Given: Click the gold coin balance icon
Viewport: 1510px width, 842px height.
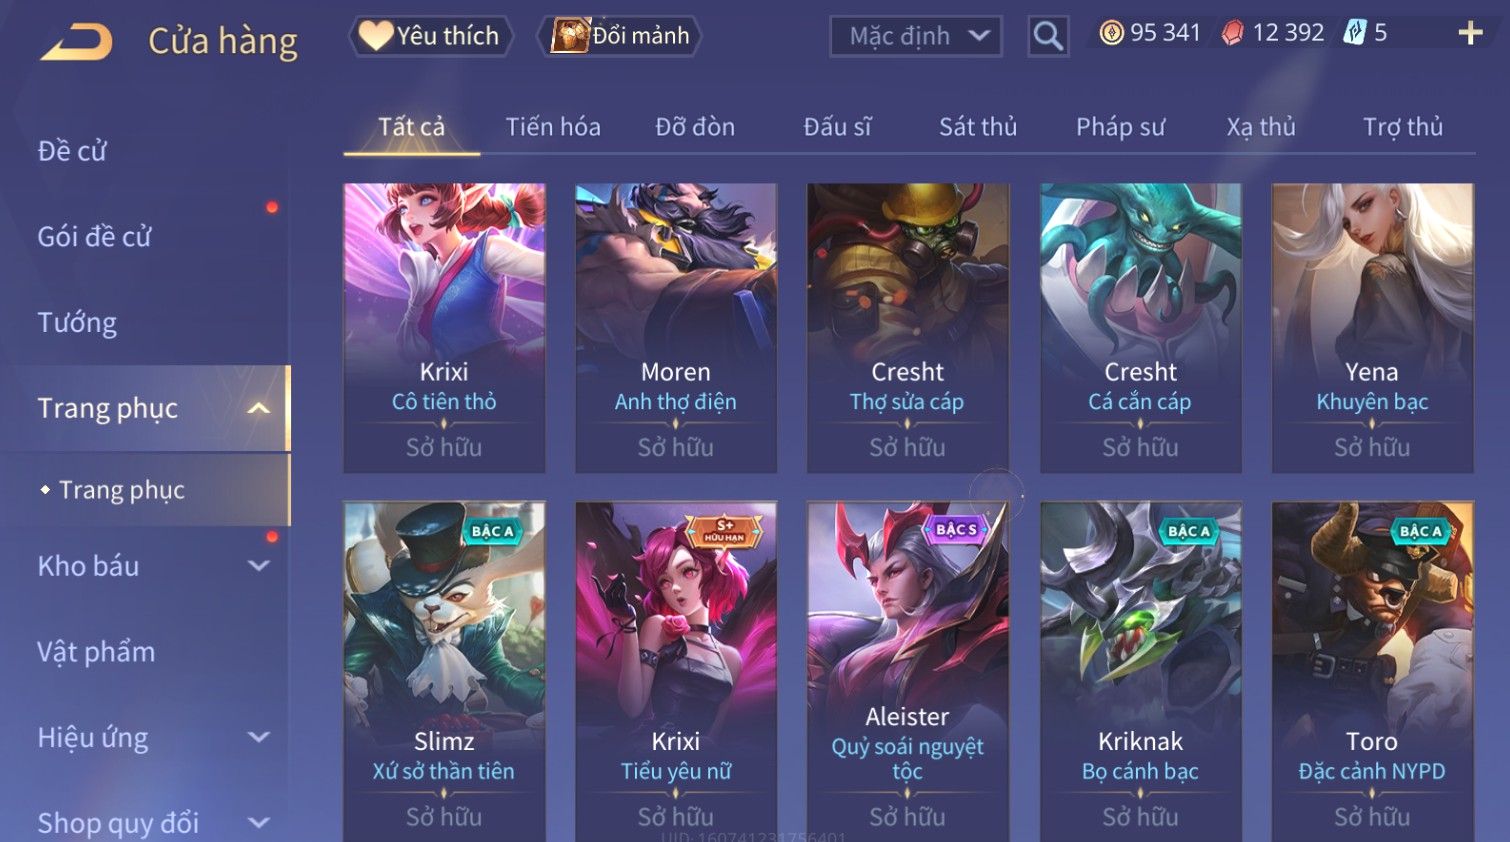Looking at the screenshot, I should coord(1111,33).
